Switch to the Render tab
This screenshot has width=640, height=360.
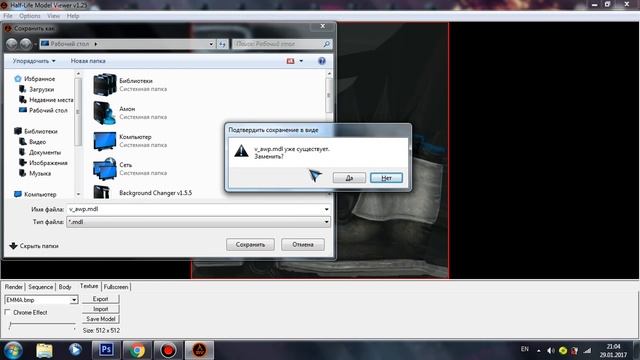click(13, 287)
